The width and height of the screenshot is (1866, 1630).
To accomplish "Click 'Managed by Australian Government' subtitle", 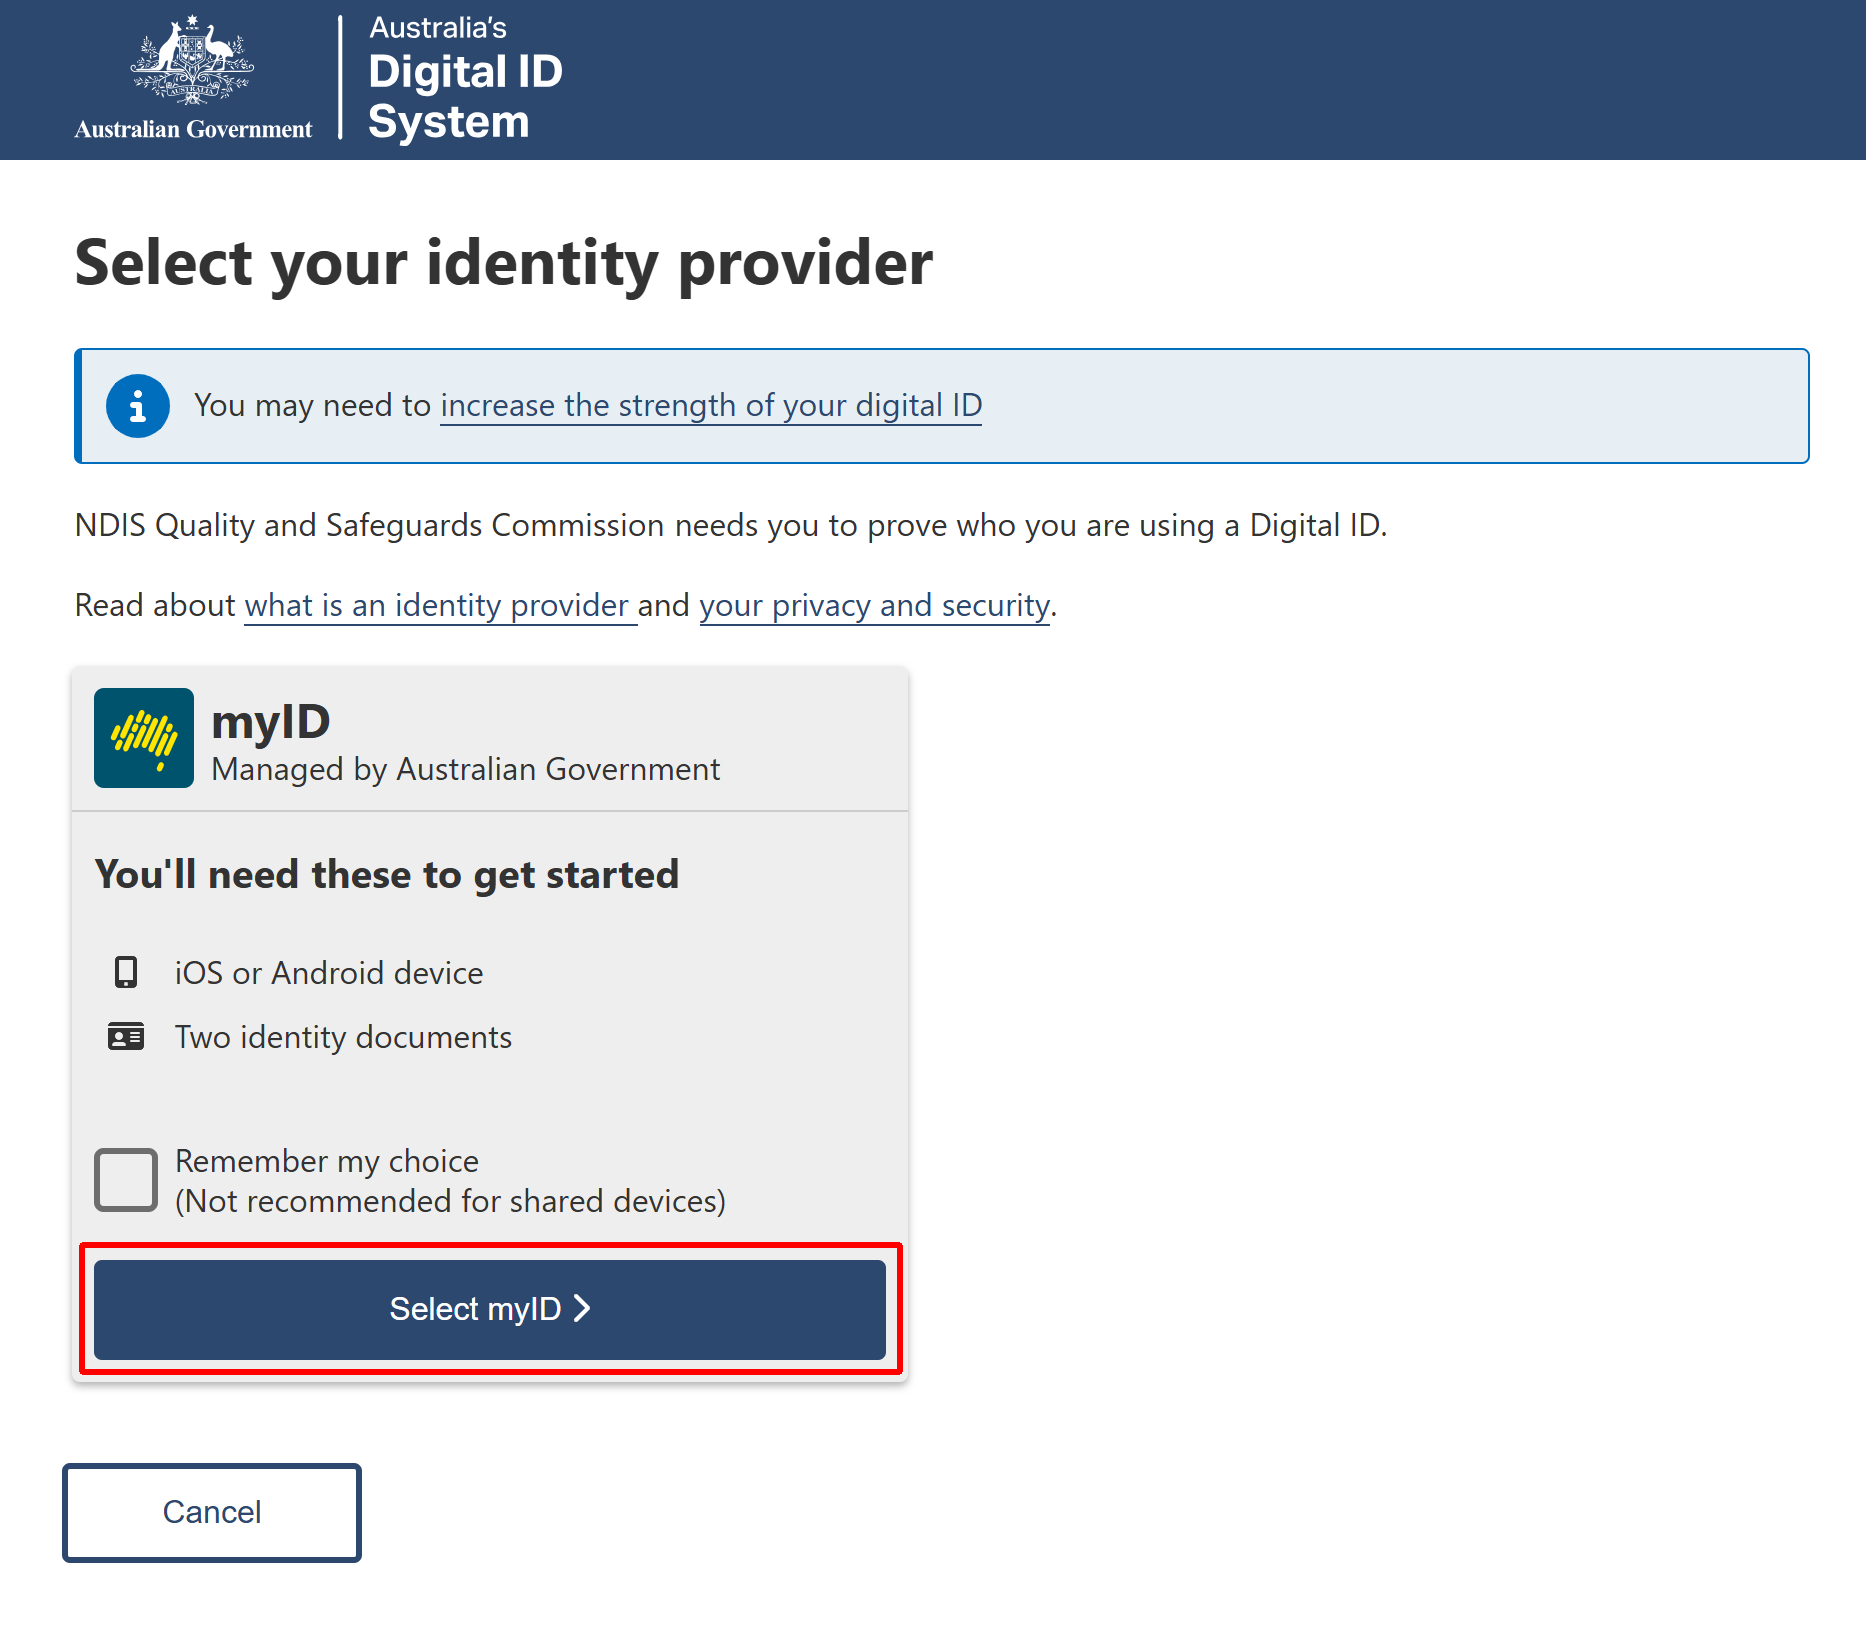I will click(466, 769).
